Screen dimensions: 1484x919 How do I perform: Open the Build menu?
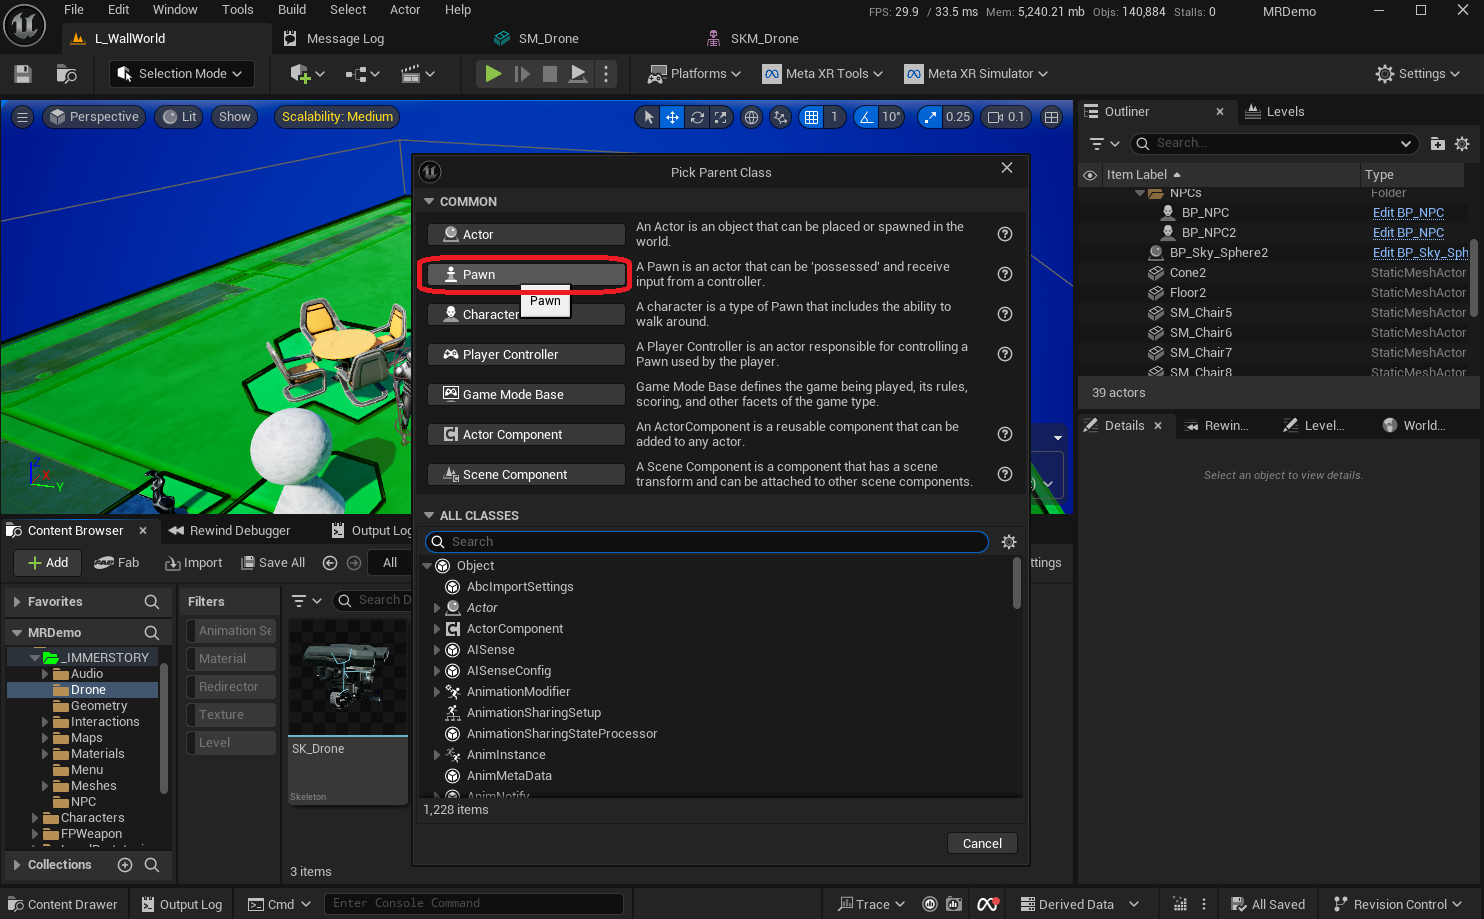(x=292, y=10)
